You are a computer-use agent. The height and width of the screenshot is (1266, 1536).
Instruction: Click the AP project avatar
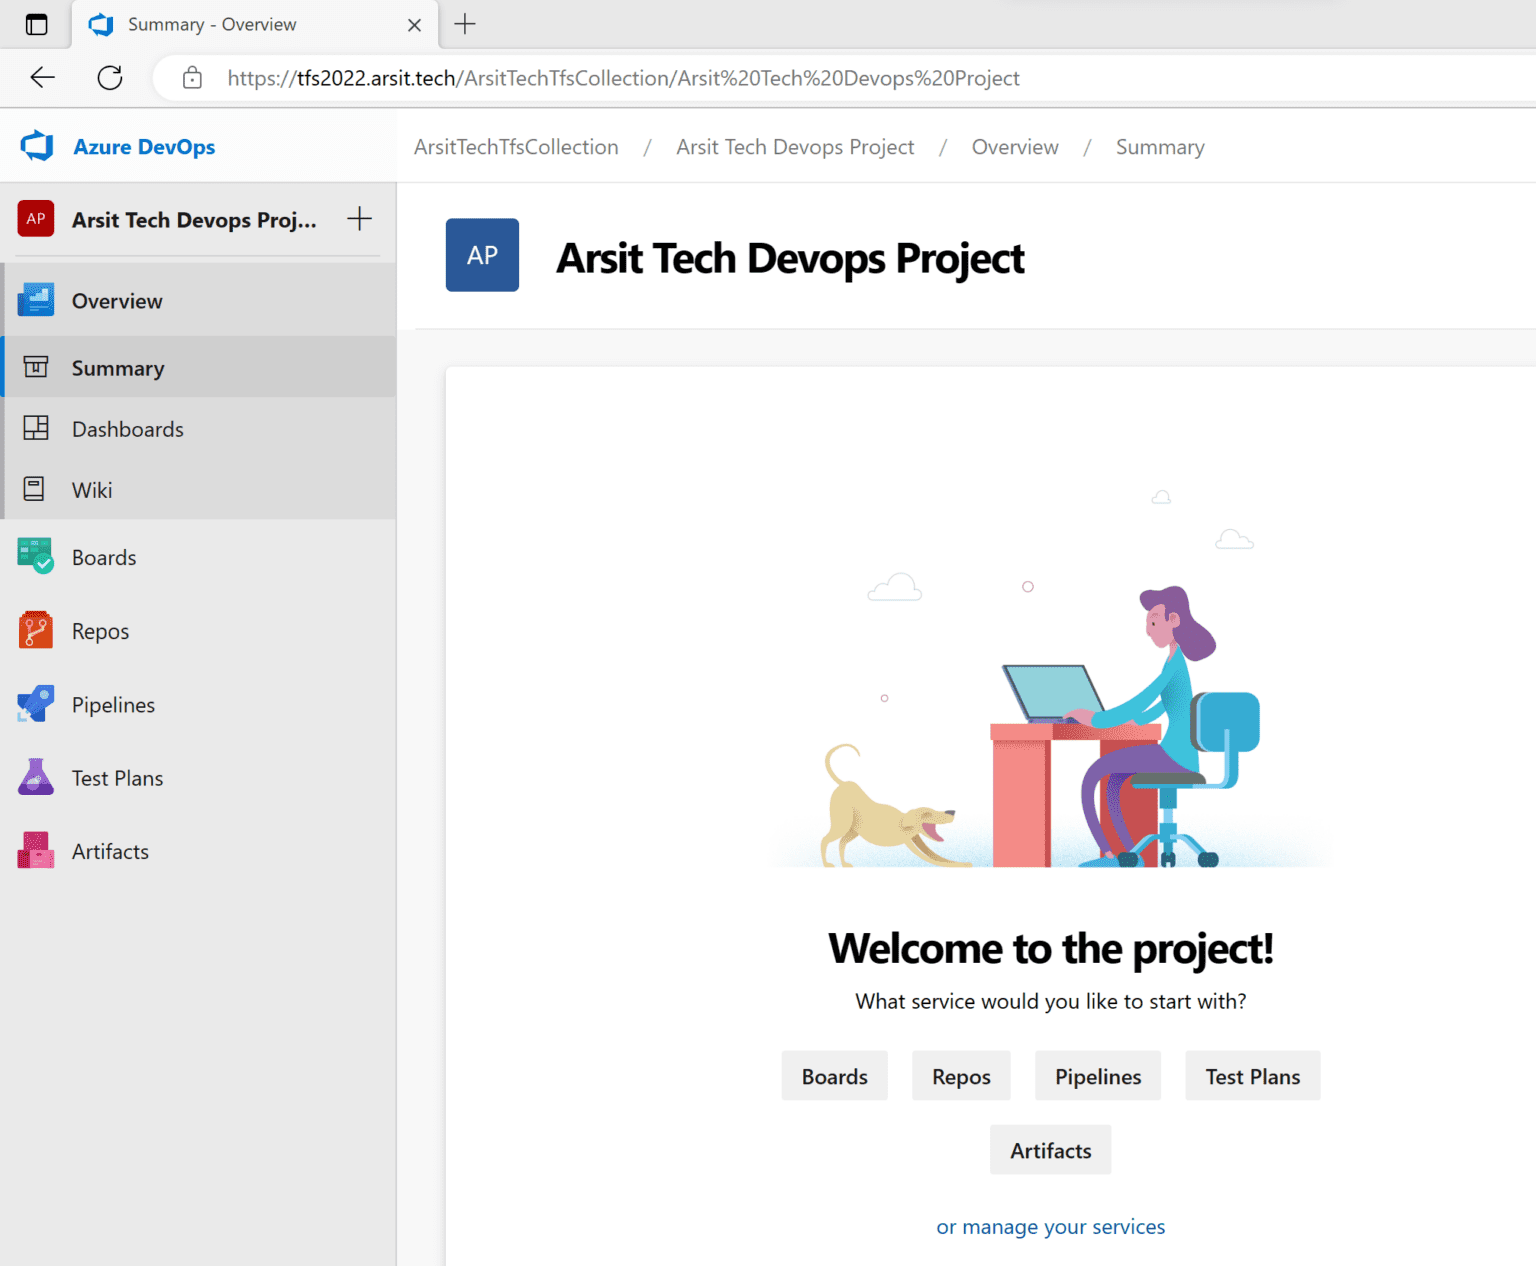point(35,219)
